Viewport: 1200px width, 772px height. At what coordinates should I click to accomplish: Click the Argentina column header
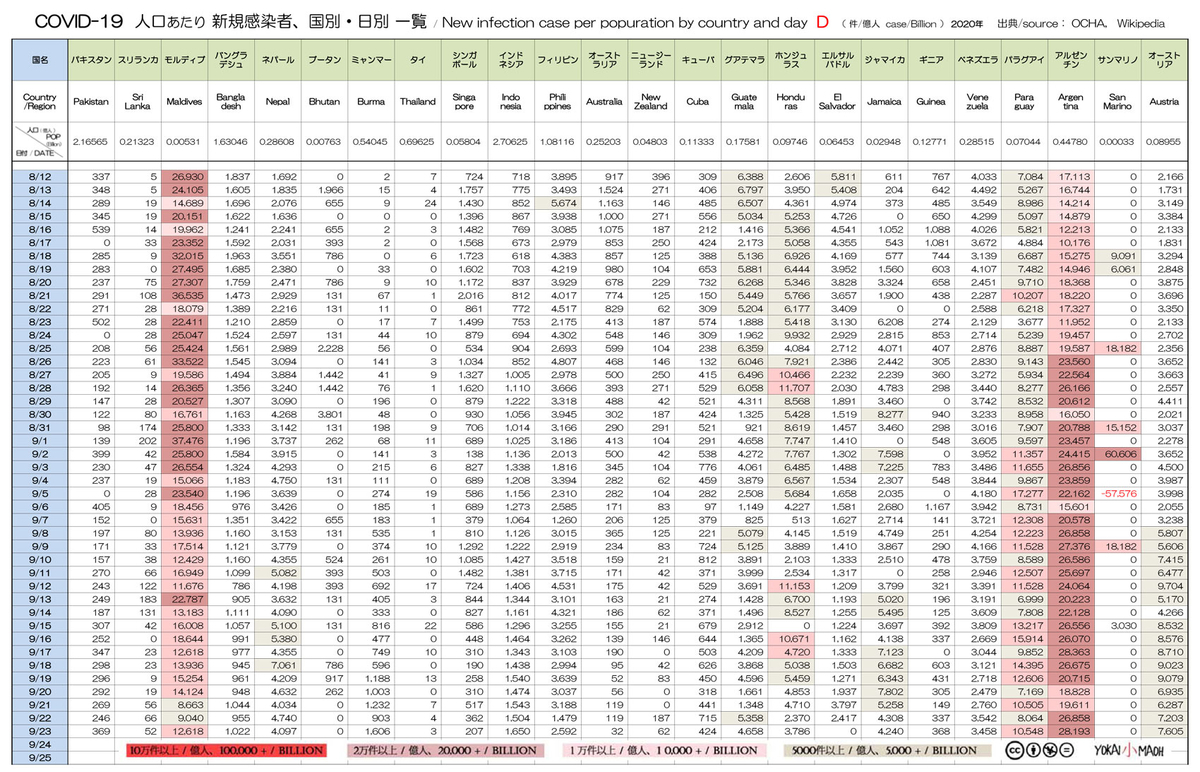tap(1070, 102)
